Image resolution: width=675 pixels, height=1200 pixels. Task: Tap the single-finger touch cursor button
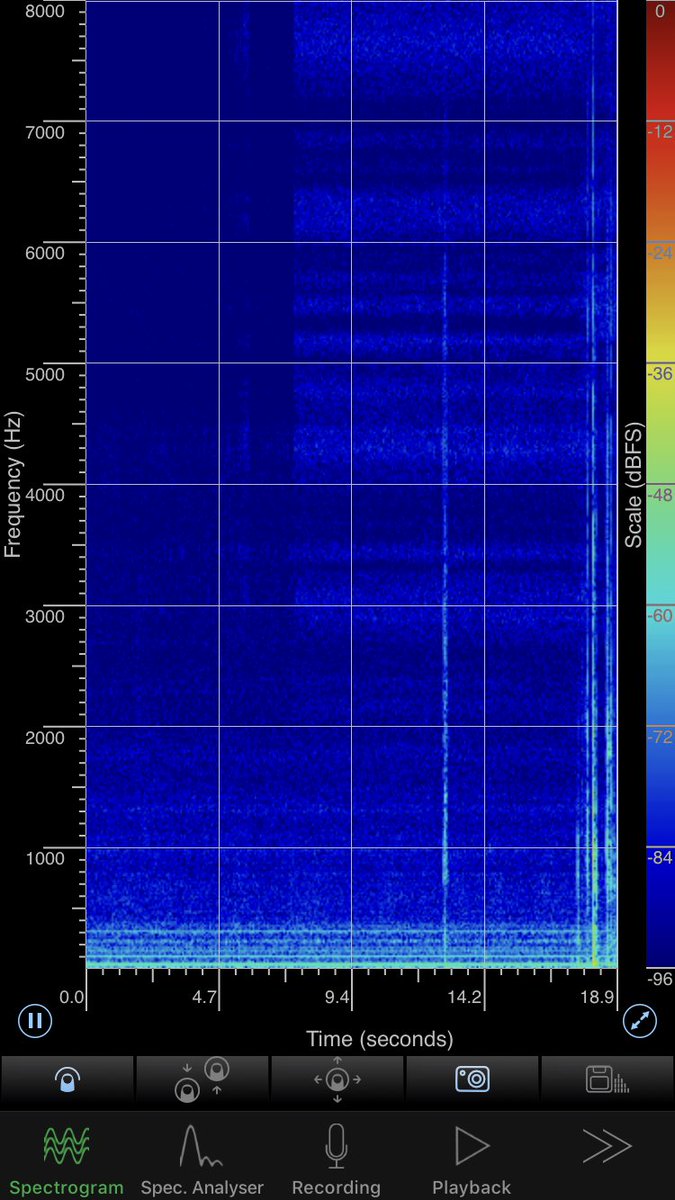click(67, 1079)
